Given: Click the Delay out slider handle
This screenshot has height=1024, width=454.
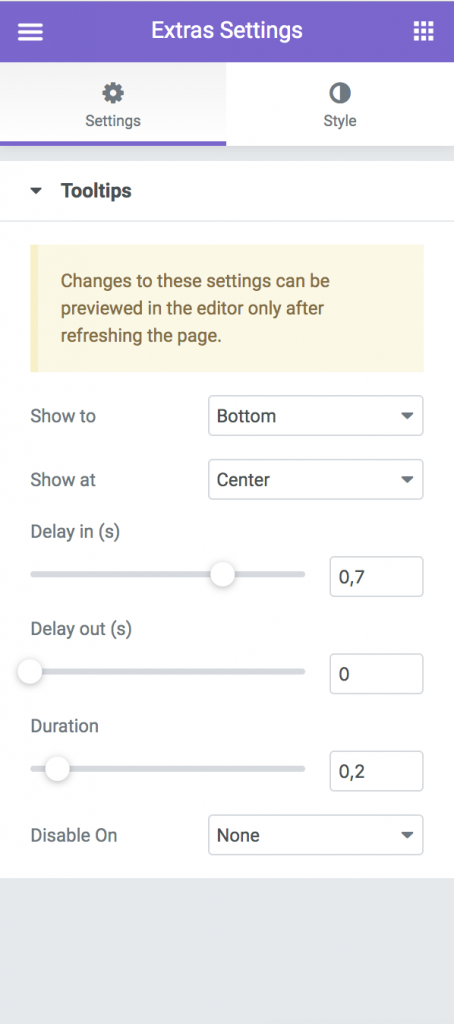Looking at the screenshot, I should click(x=30, y=672).
